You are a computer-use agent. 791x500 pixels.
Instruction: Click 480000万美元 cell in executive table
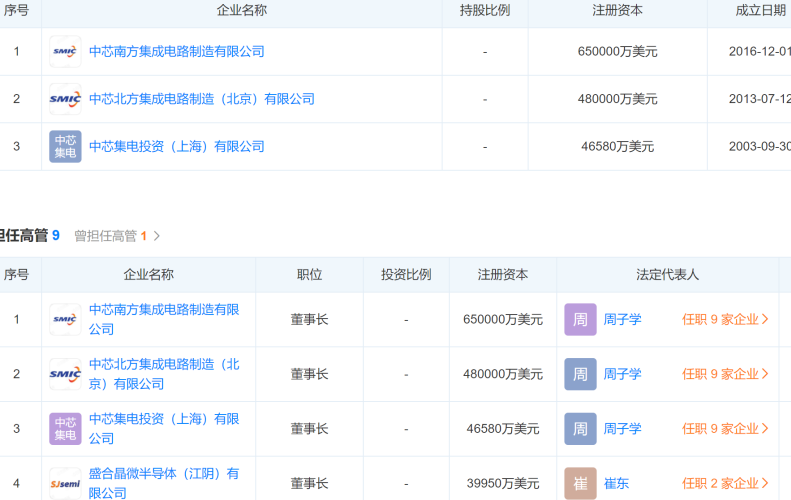[x=503, y=374]
